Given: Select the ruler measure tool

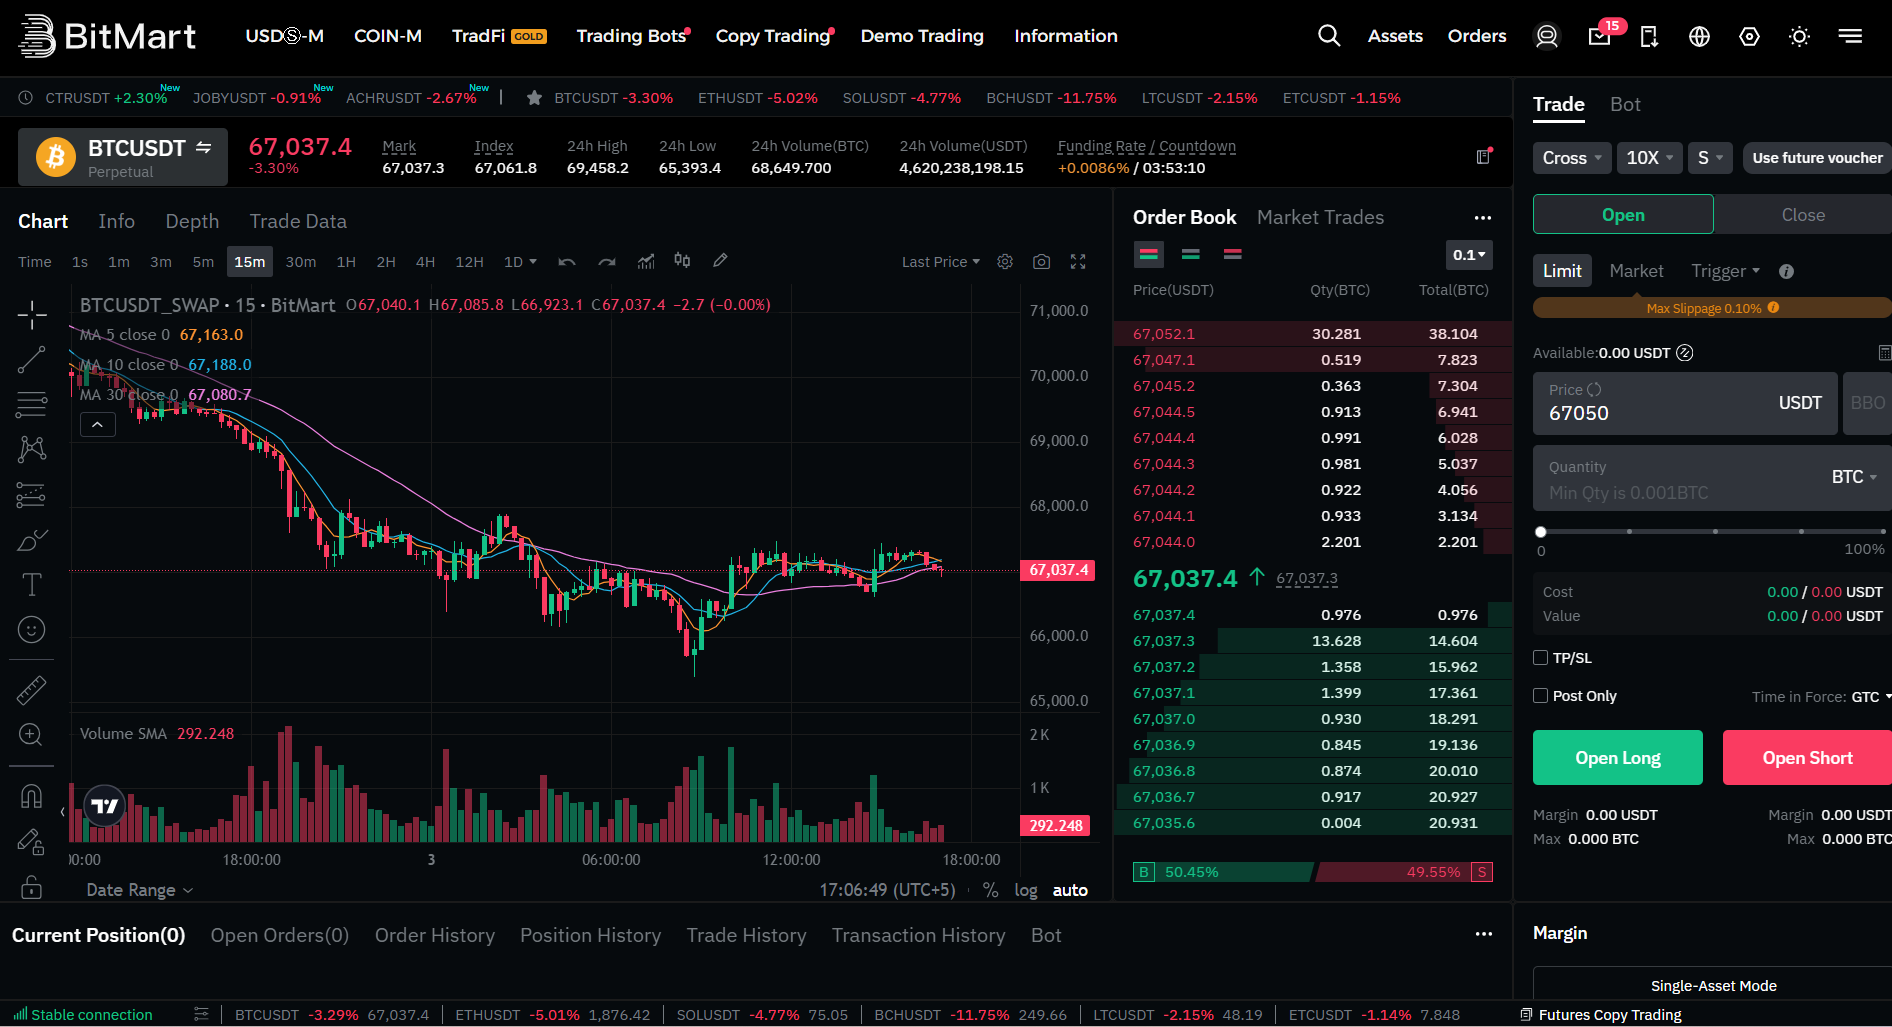Looking at the screenshot, I should pos(32,689).
